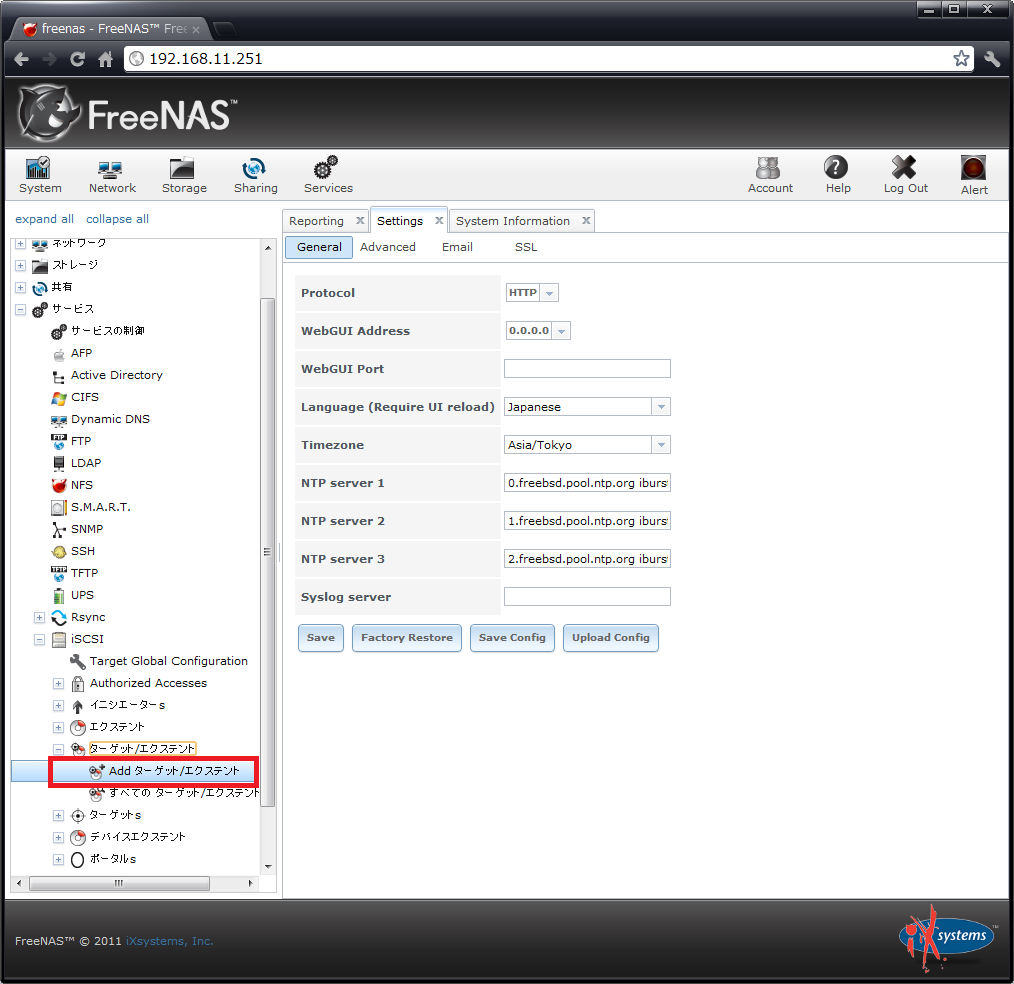Select FTP service in the tree

point(81,441)
